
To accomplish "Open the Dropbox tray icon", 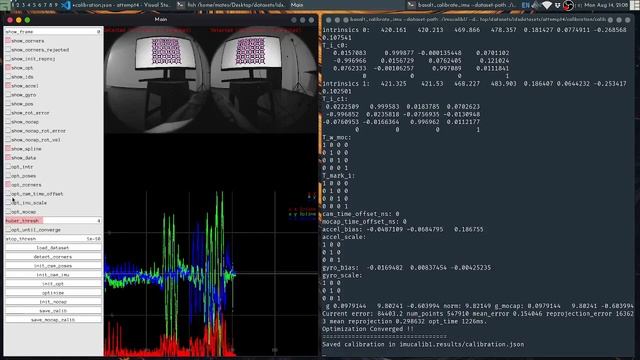I will pos(557,5).
